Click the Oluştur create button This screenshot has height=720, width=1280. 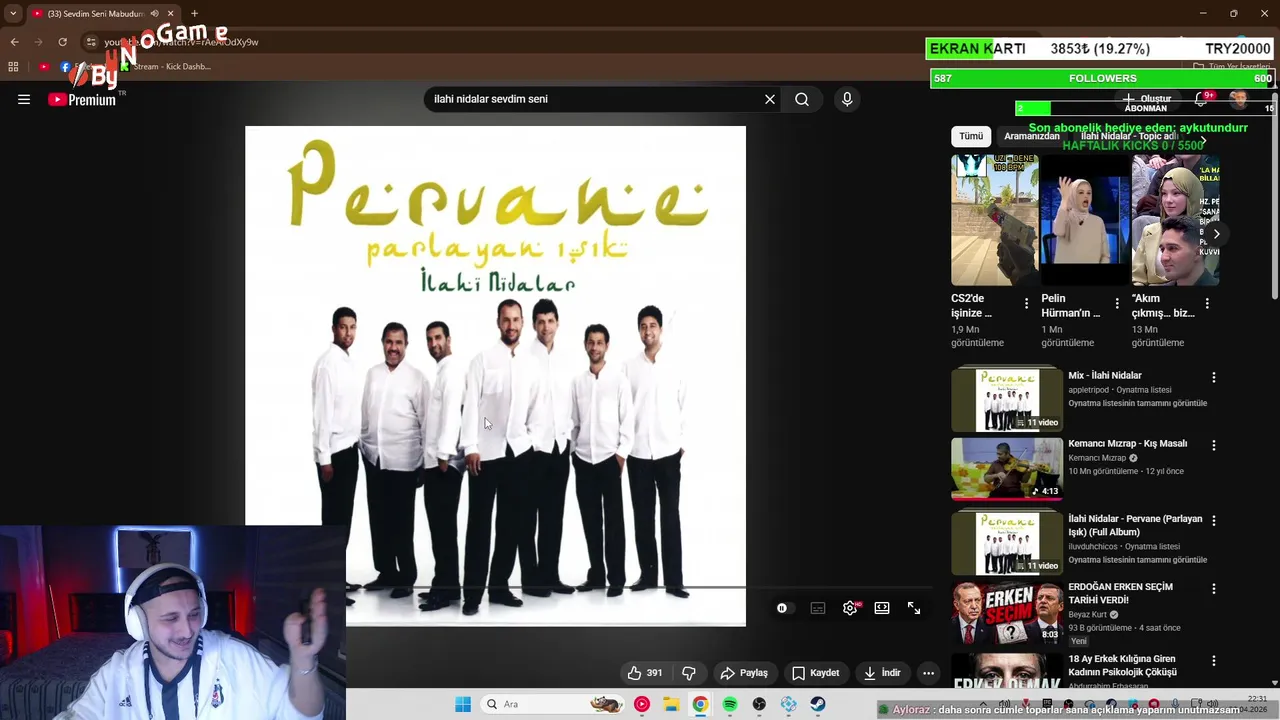coord(1146,99)
